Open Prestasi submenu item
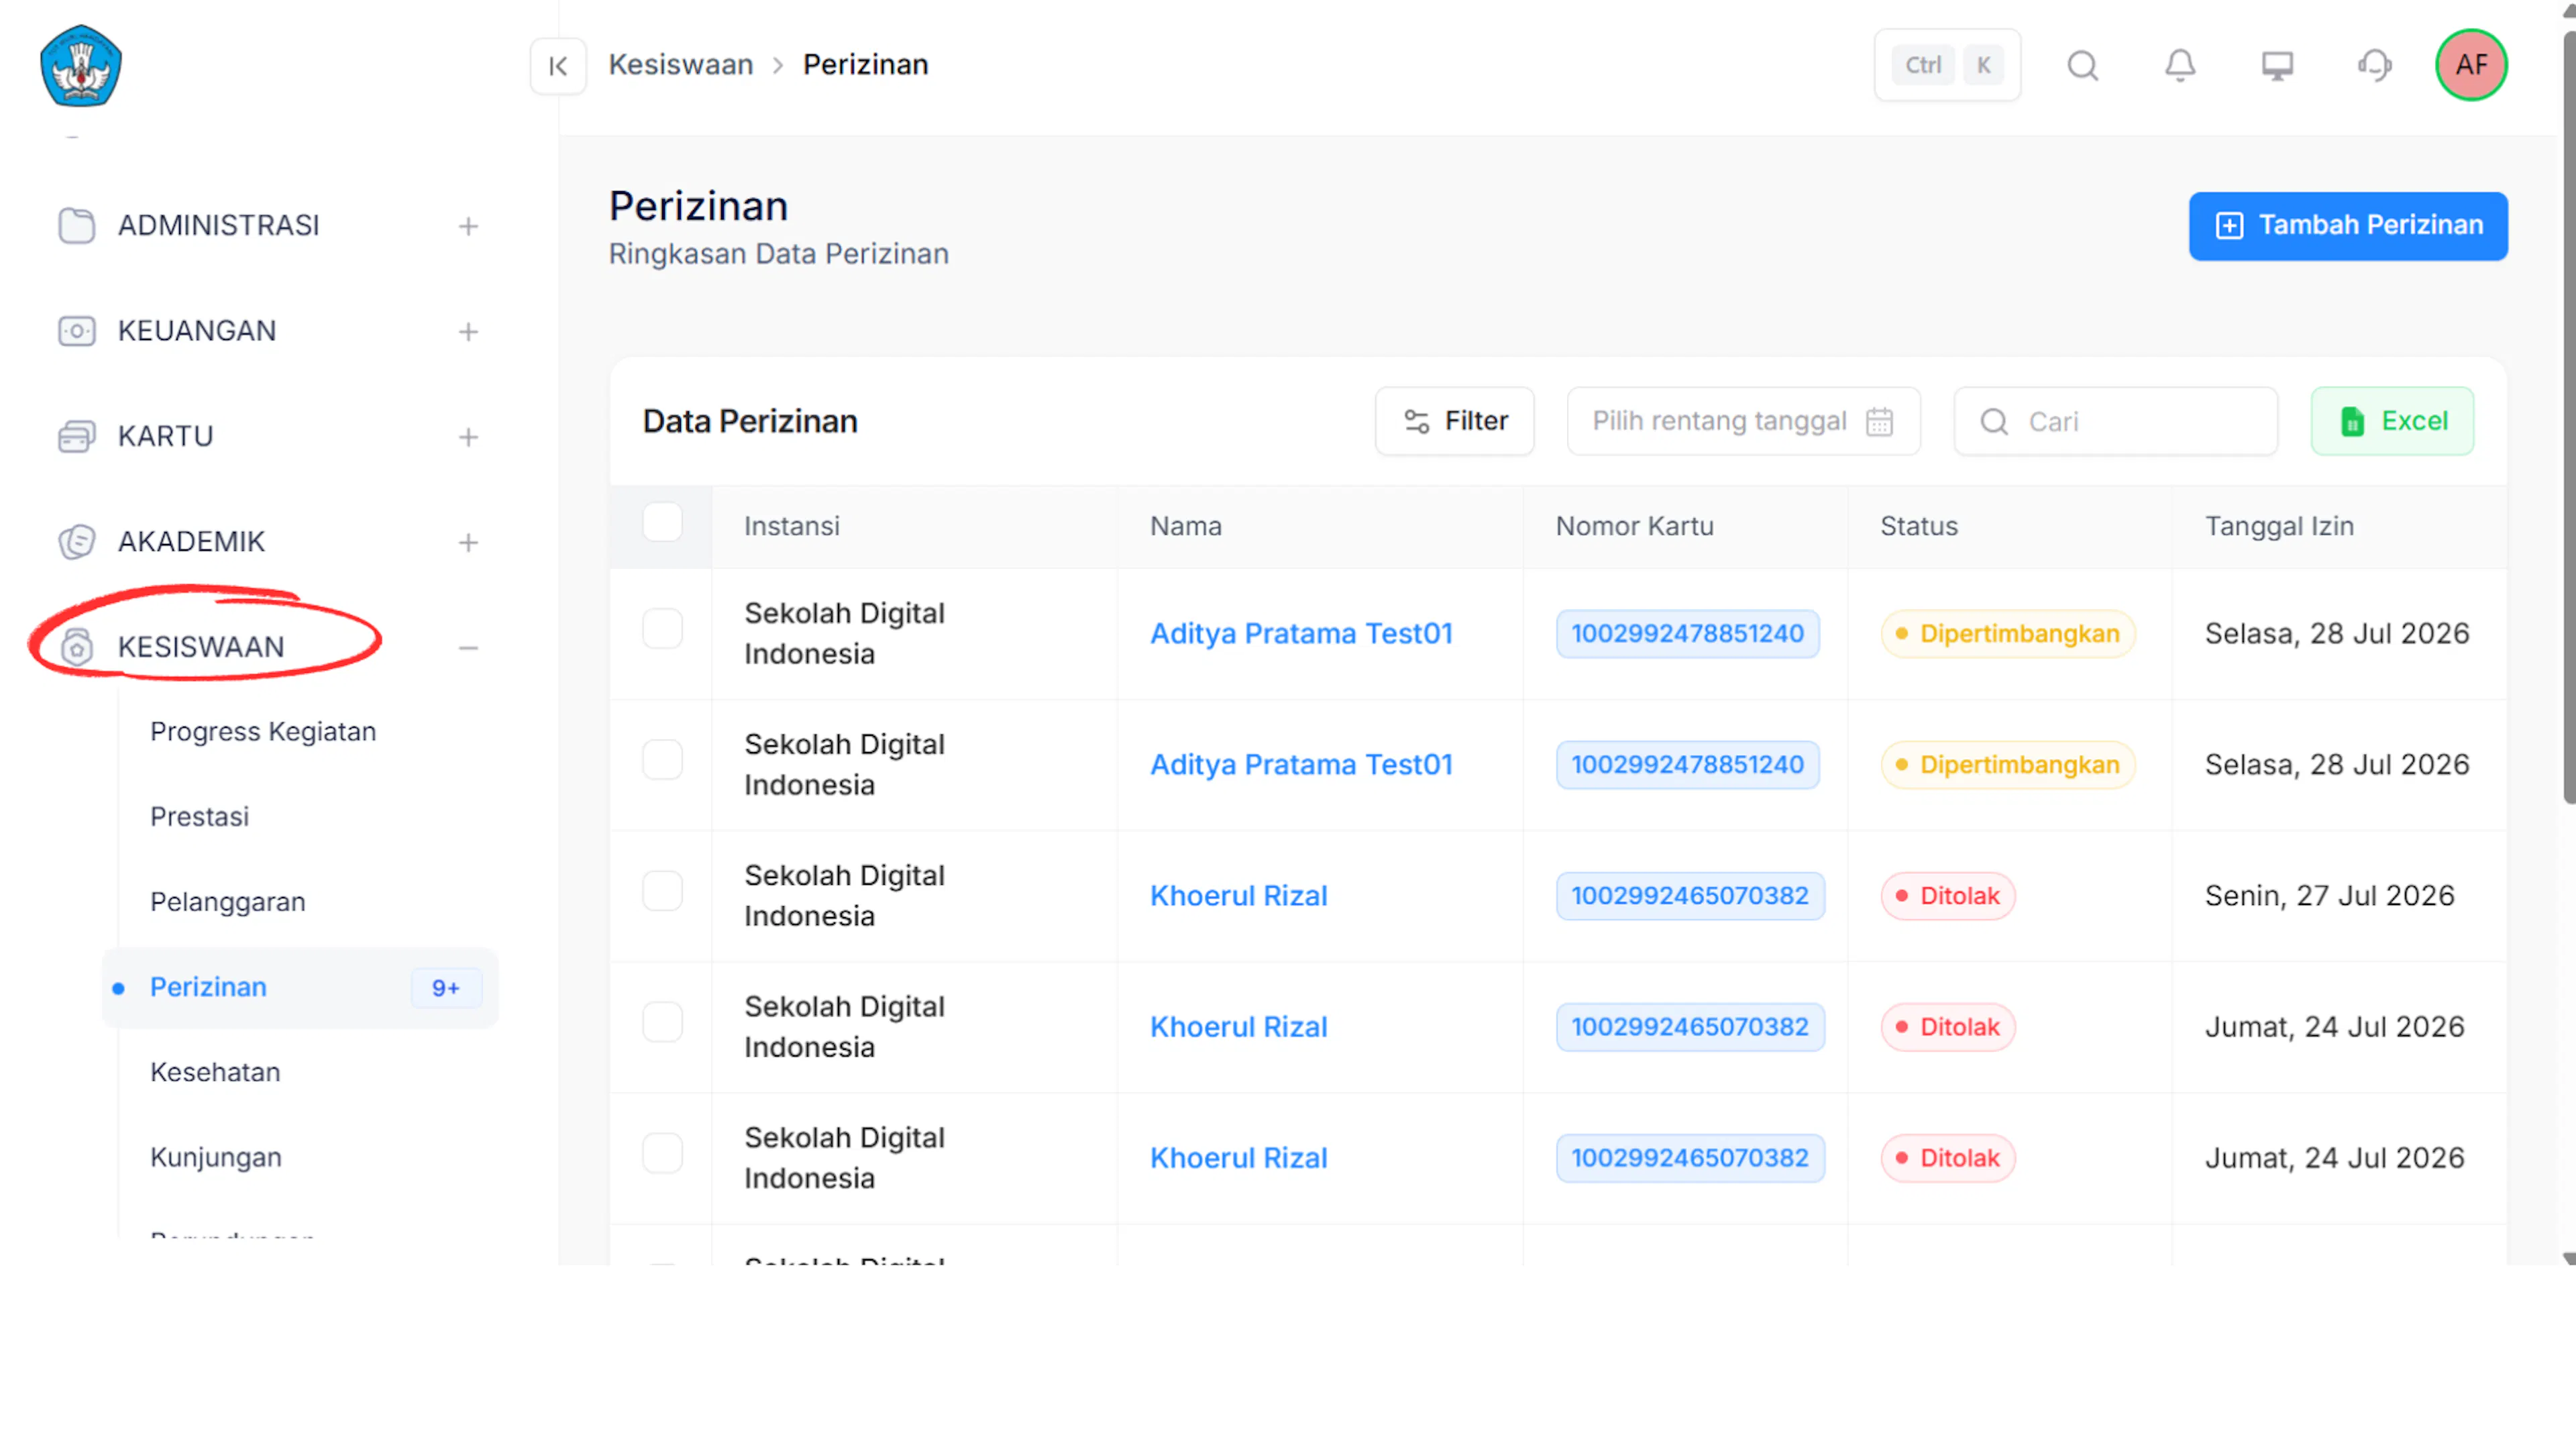The image size is (2576, 1449). [199, 817]
